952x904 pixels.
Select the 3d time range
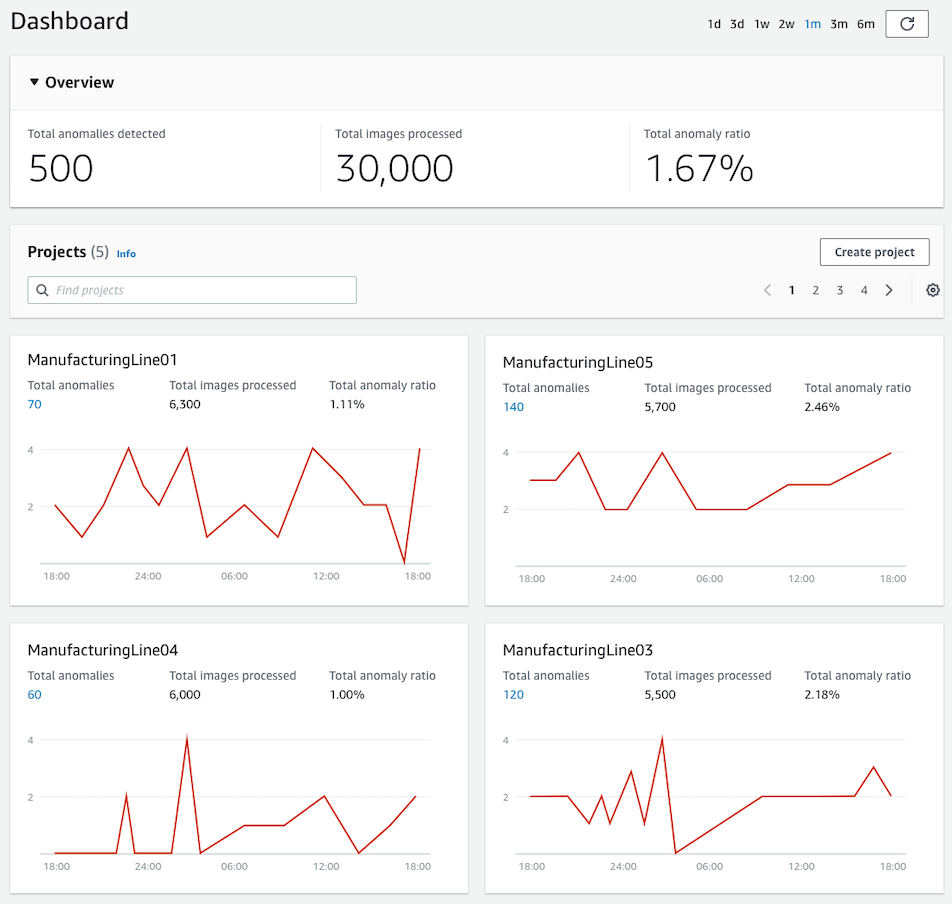click(x=737, y=24)
